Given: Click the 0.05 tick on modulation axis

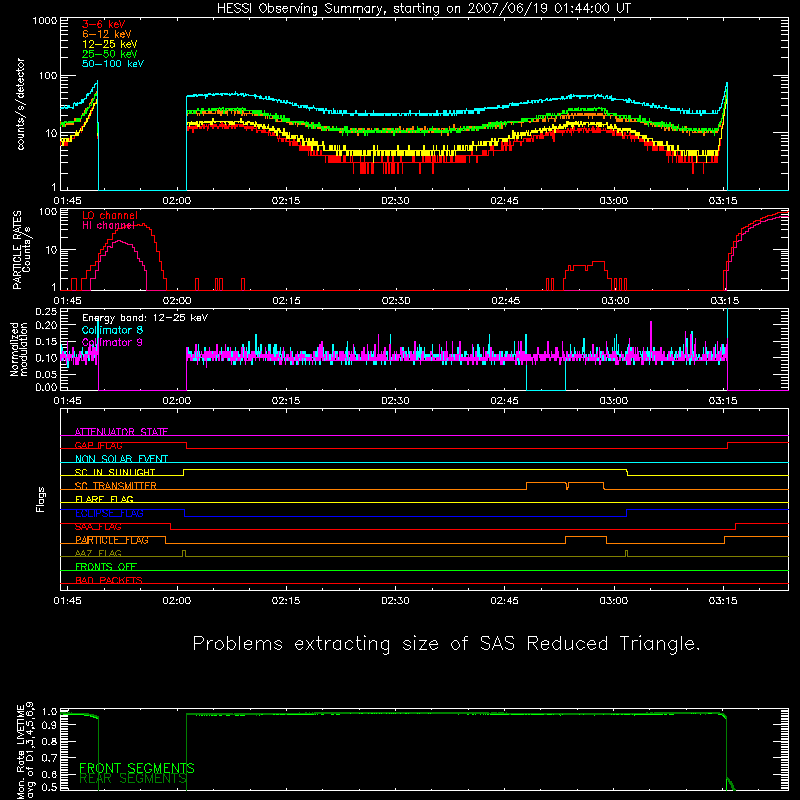Looking at the screenshot, I should [46, 374].
